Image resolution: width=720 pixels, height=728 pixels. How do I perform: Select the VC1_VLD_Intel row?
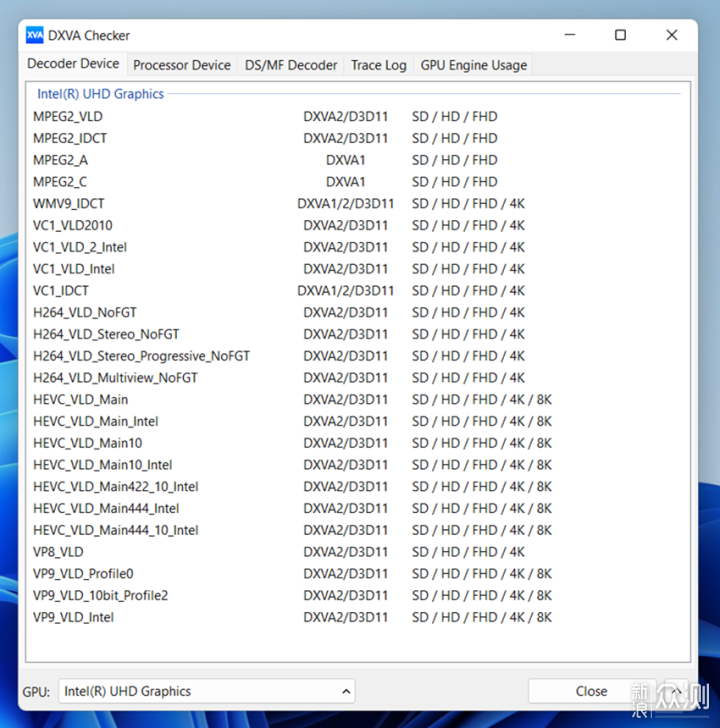357,269
